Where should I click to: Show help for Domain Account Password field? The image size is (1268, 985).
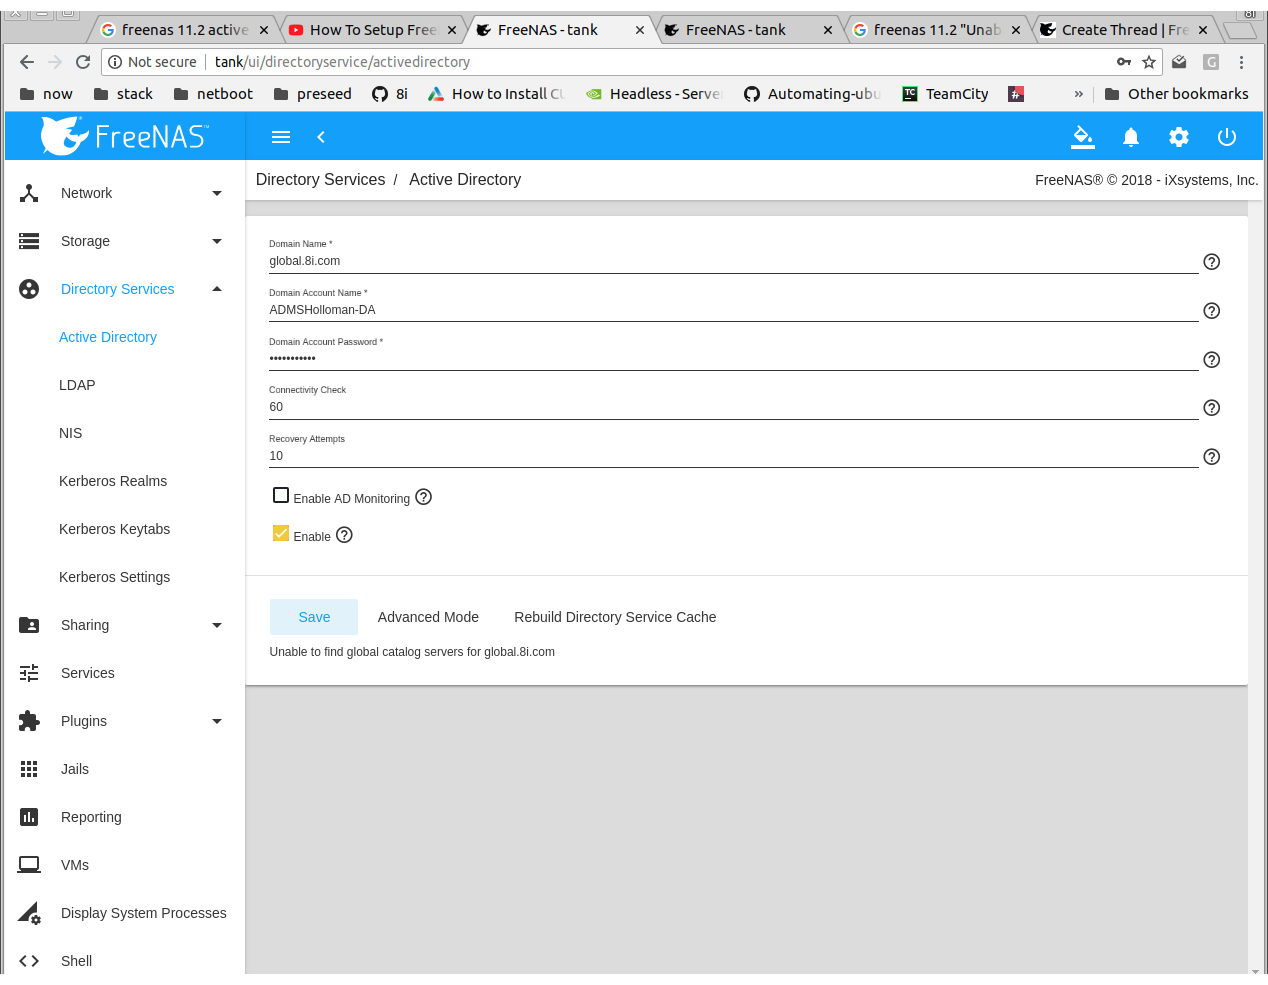pyautogui.click(x=1212, y=360)
